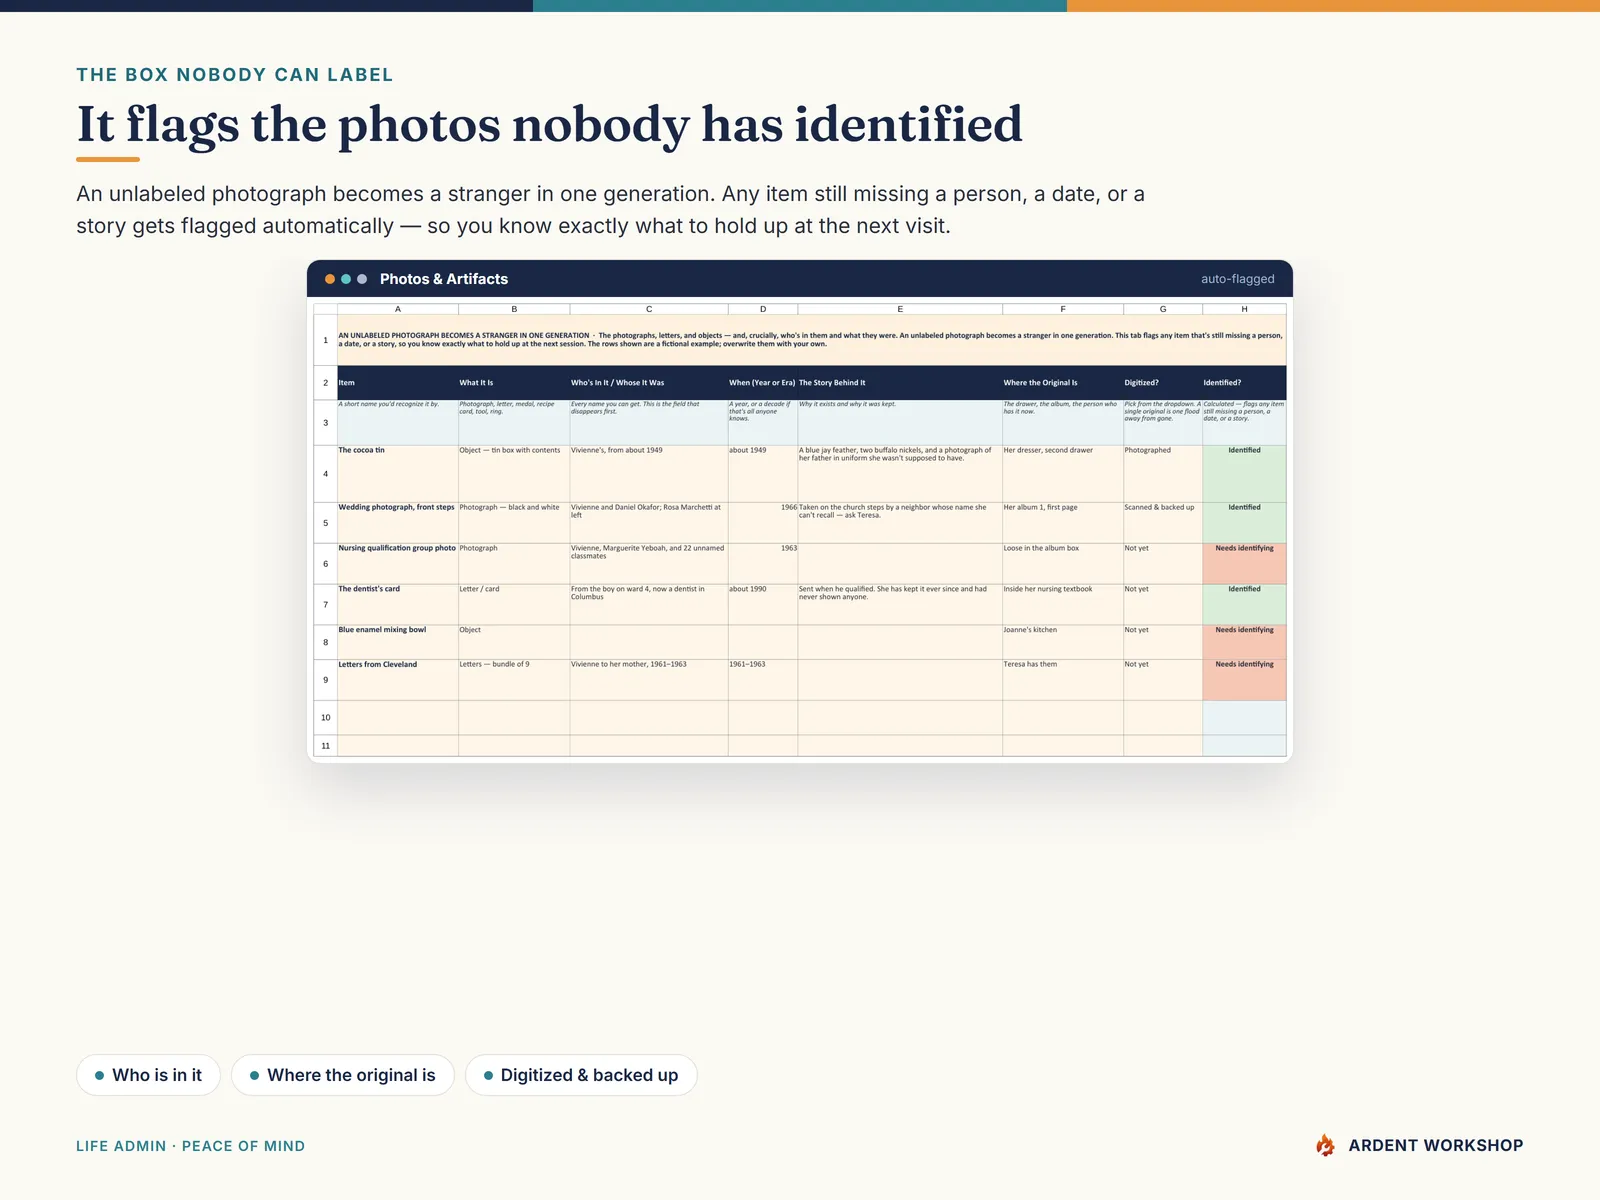This screenshot has height=1200, width=1600.
Task: Select the 'Digitized & backed up' pill
Action: 581,1075
